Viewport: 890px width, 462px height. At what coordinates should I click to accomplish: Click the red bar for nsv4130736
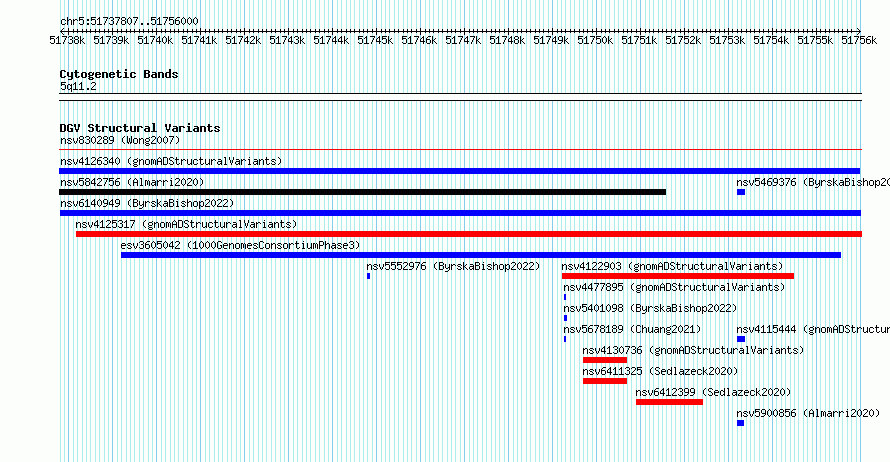pos(605,360)
